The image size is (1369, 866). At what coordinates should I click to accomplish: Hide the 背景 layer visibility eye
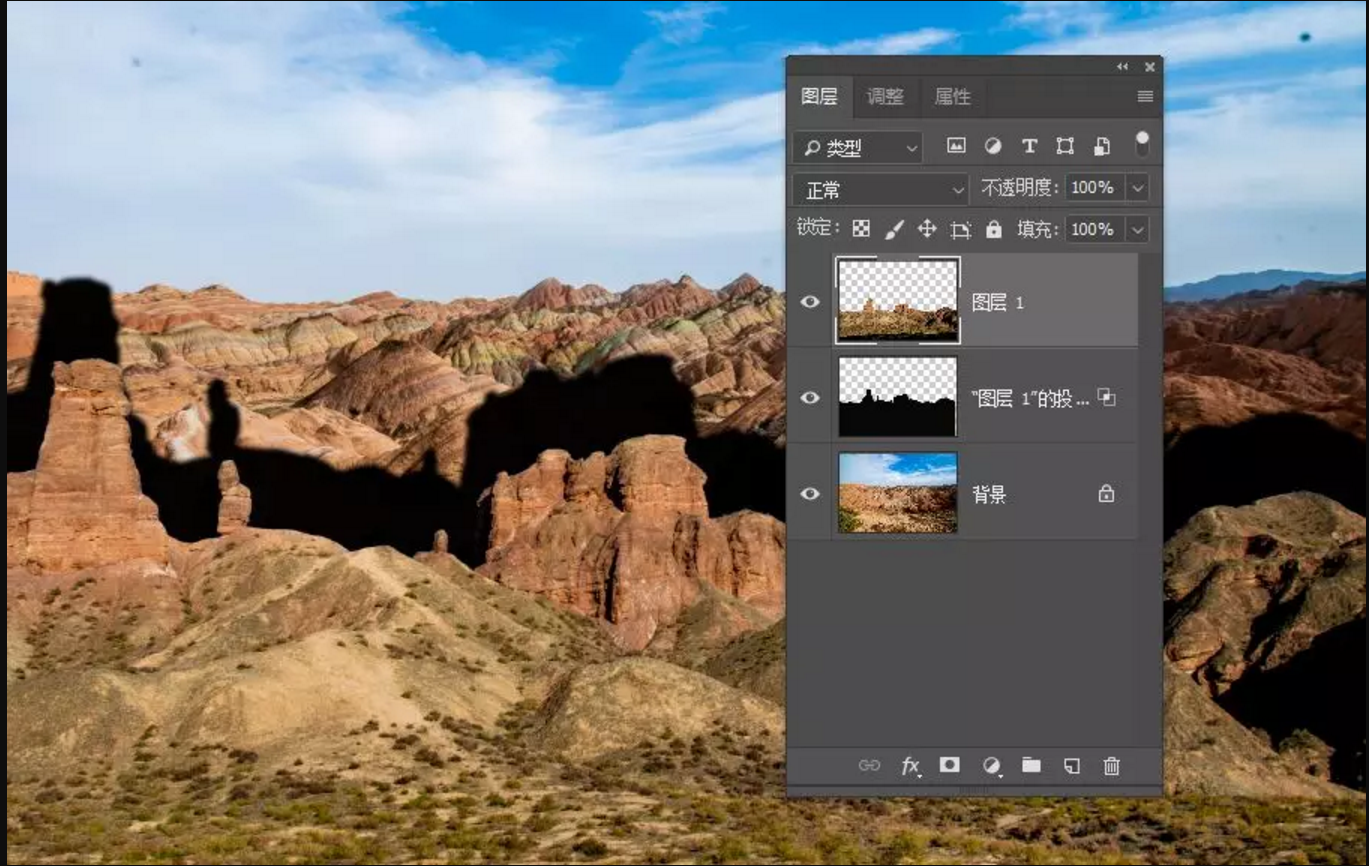pyautogui.click(x=810, y=494)
